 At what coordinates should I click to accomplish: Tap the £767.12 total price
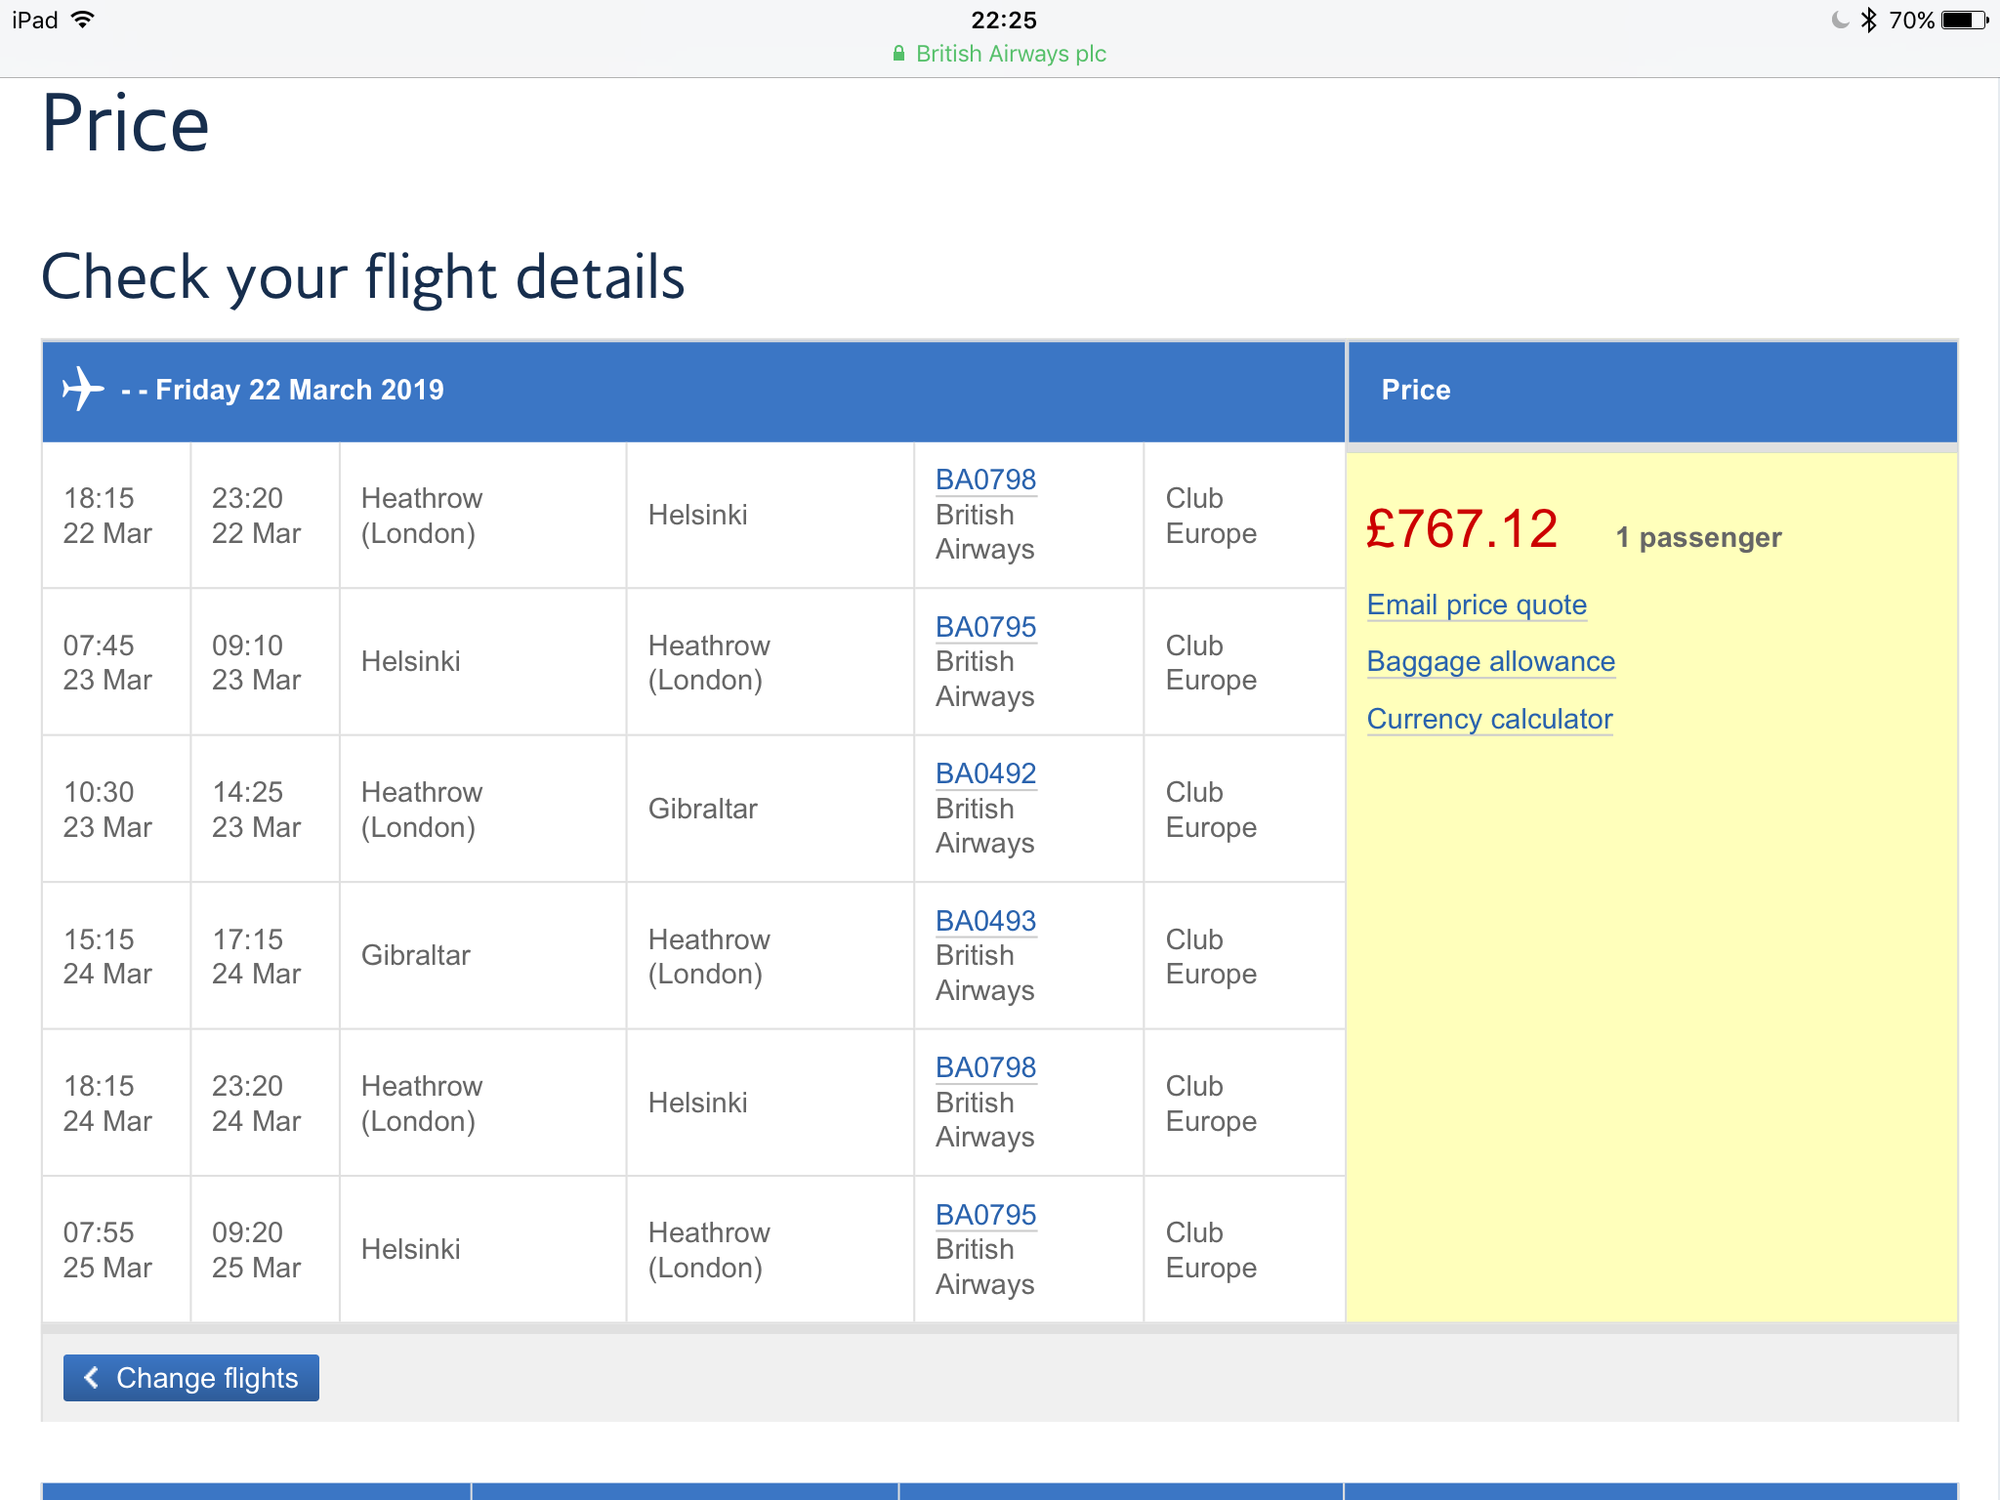1461,529
